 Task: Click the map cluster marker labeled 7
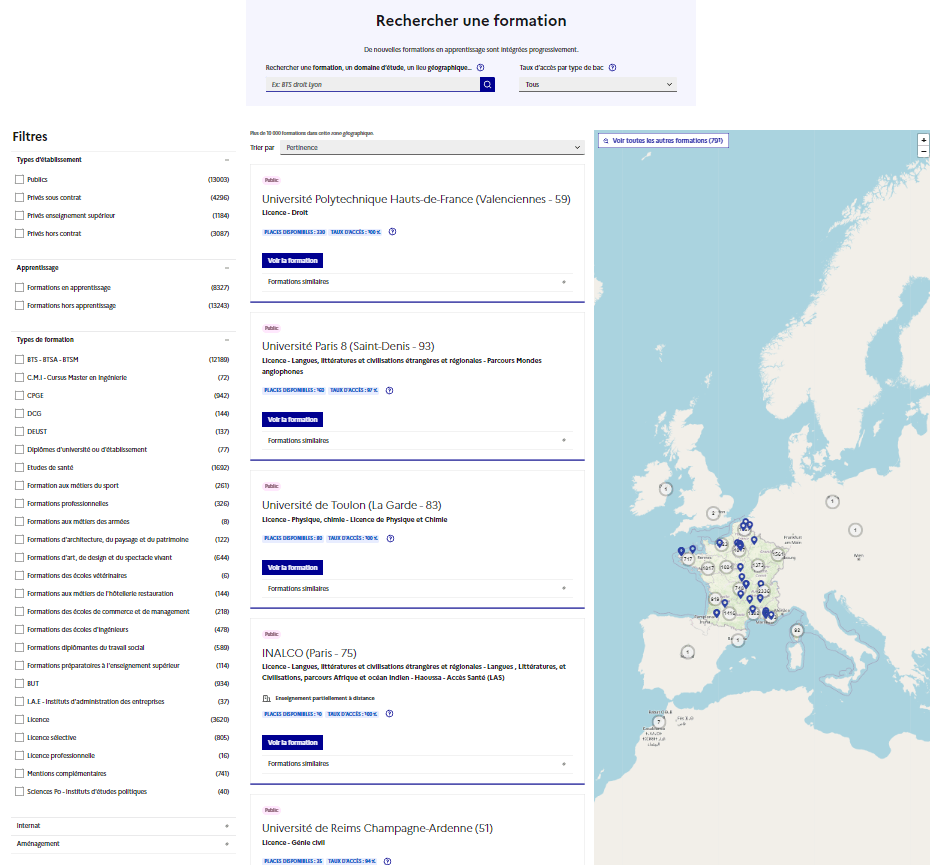659,720
